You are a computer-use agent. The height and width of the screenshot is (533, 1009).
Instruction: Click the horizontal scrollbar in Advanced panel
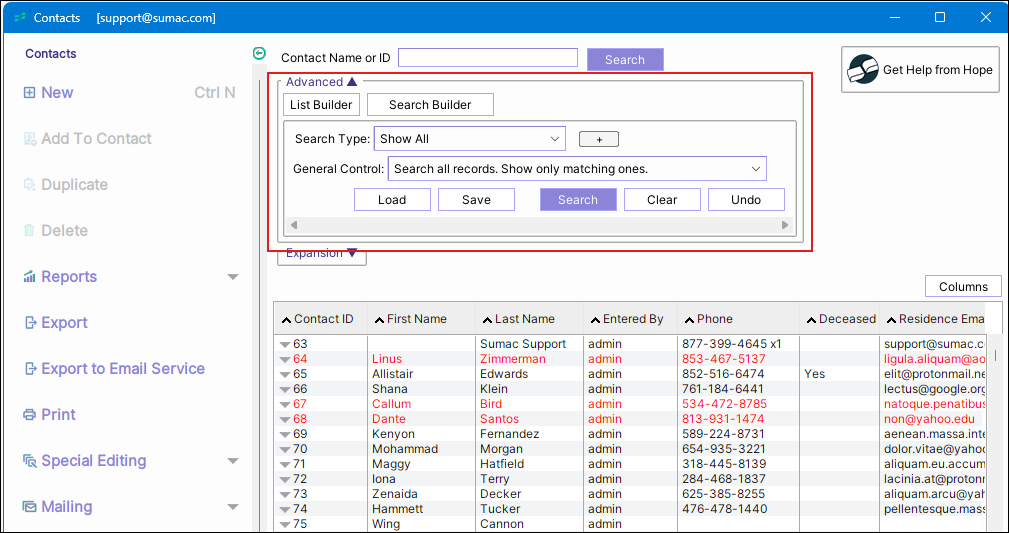tap(540, 226)
